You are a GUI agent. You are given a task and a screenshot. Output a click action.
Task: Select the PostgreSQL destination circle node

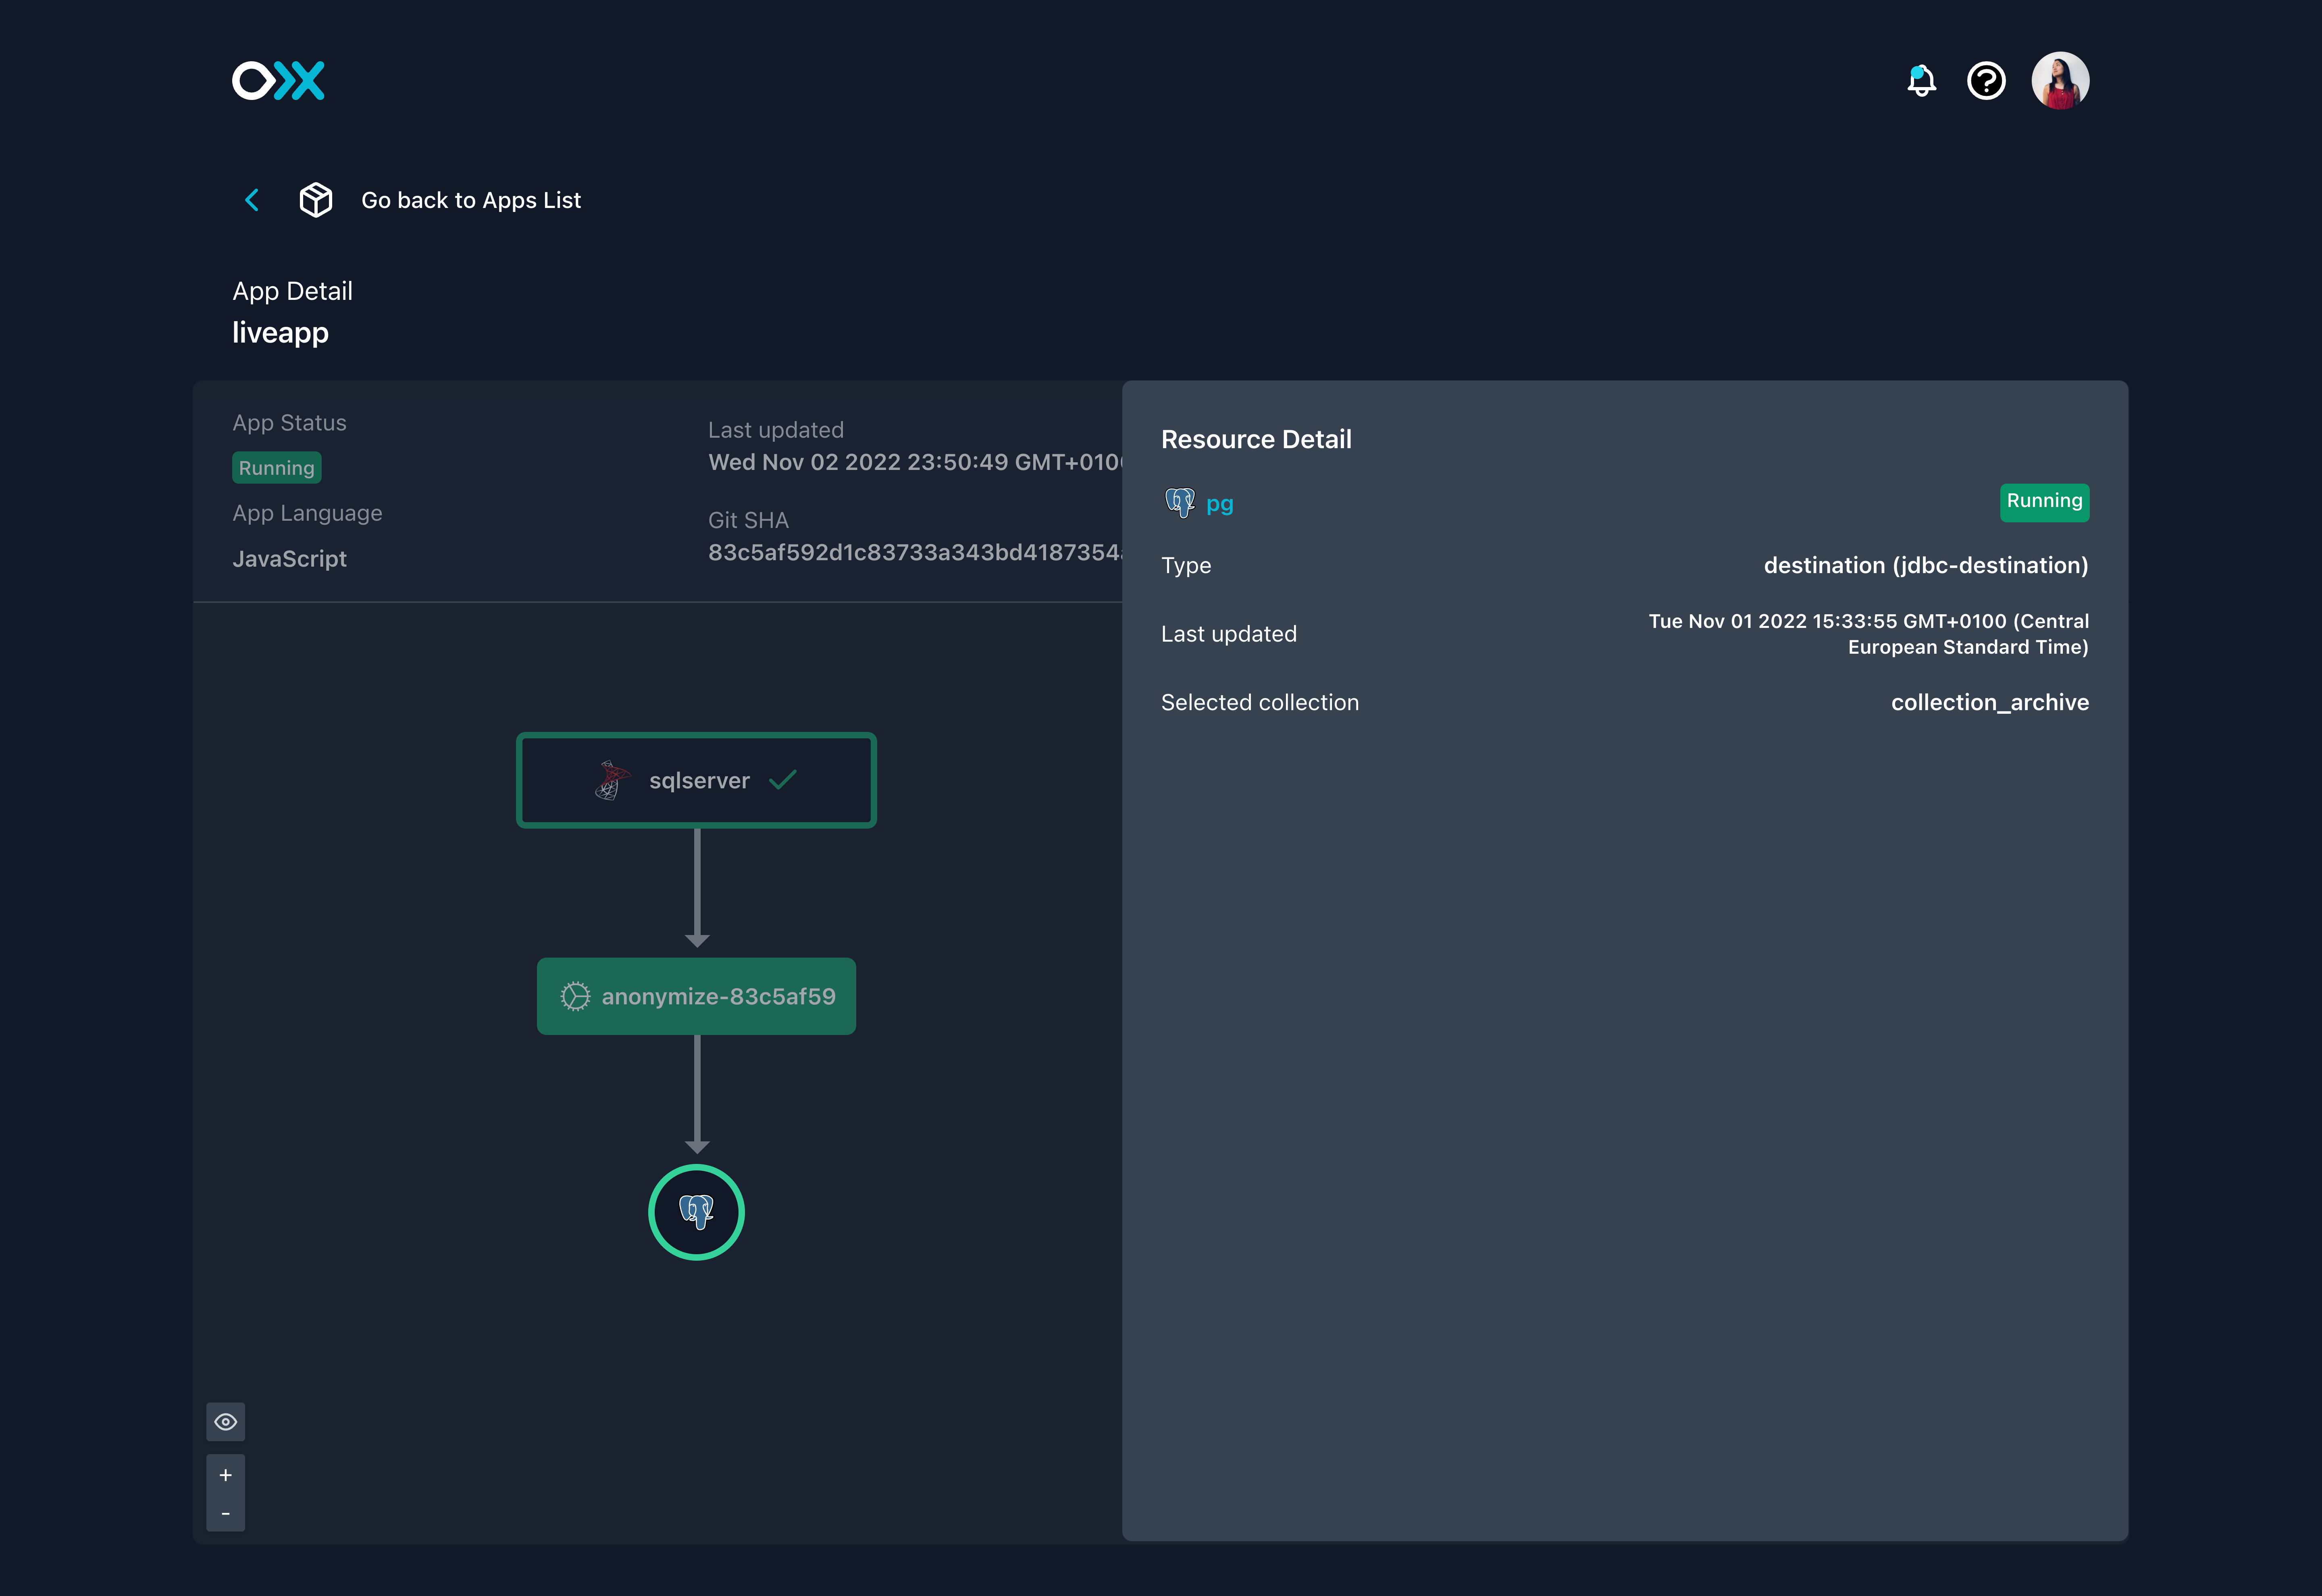coord(696,1212)
